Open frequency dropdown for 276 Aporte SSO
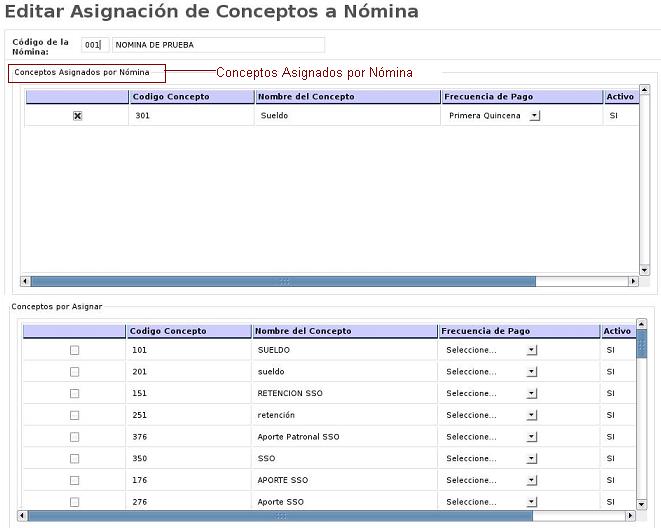 tap(531, 502)
